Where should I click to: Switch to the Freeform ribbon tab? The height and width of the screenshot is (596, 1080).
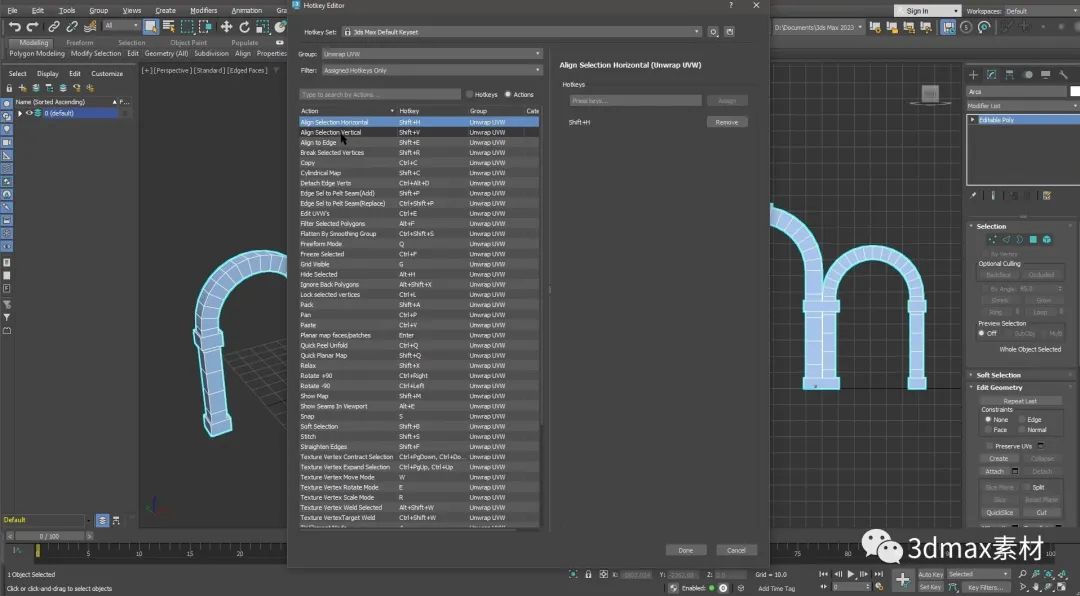point(80,43)
